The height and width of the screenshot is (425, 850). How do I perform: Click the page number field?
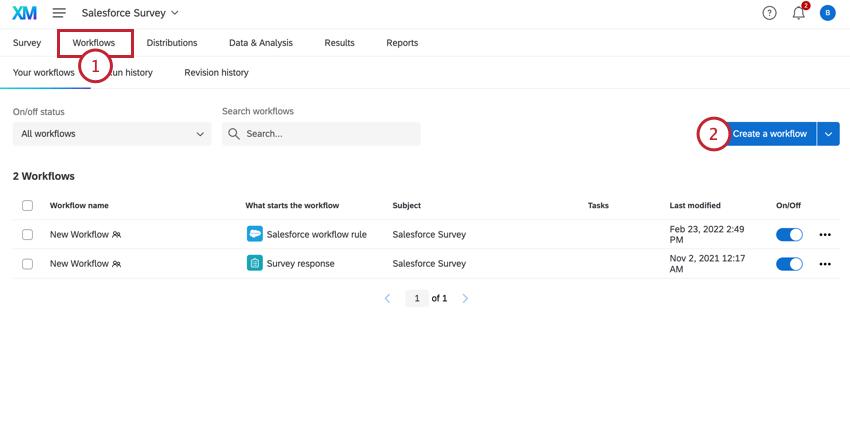(417, 298)
